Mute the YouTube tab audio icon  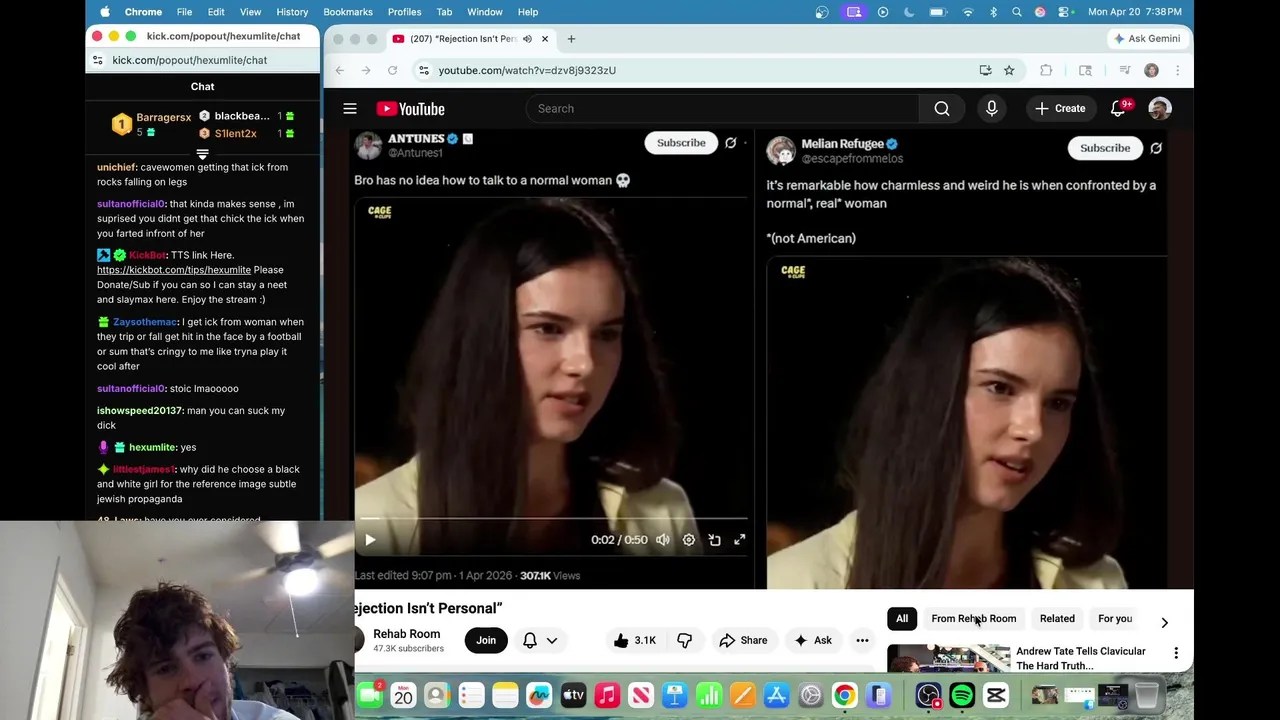click(x=527, y=39)
